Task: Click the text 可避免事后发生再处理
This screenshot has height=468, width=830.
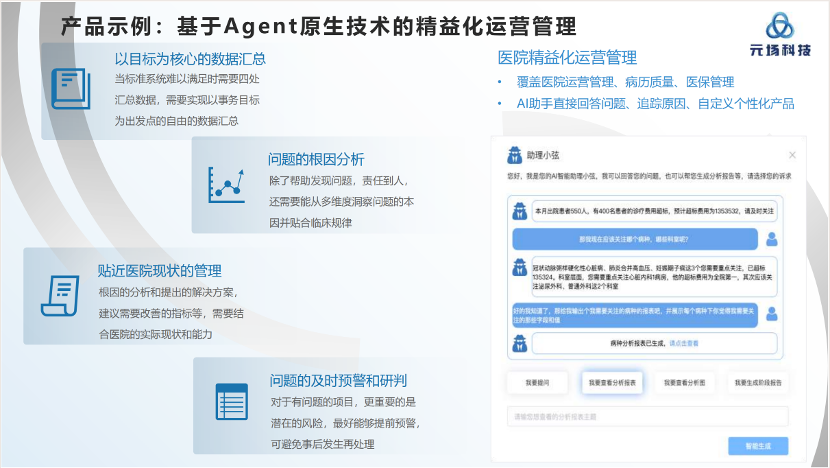Action: click(x=322, y=444)
